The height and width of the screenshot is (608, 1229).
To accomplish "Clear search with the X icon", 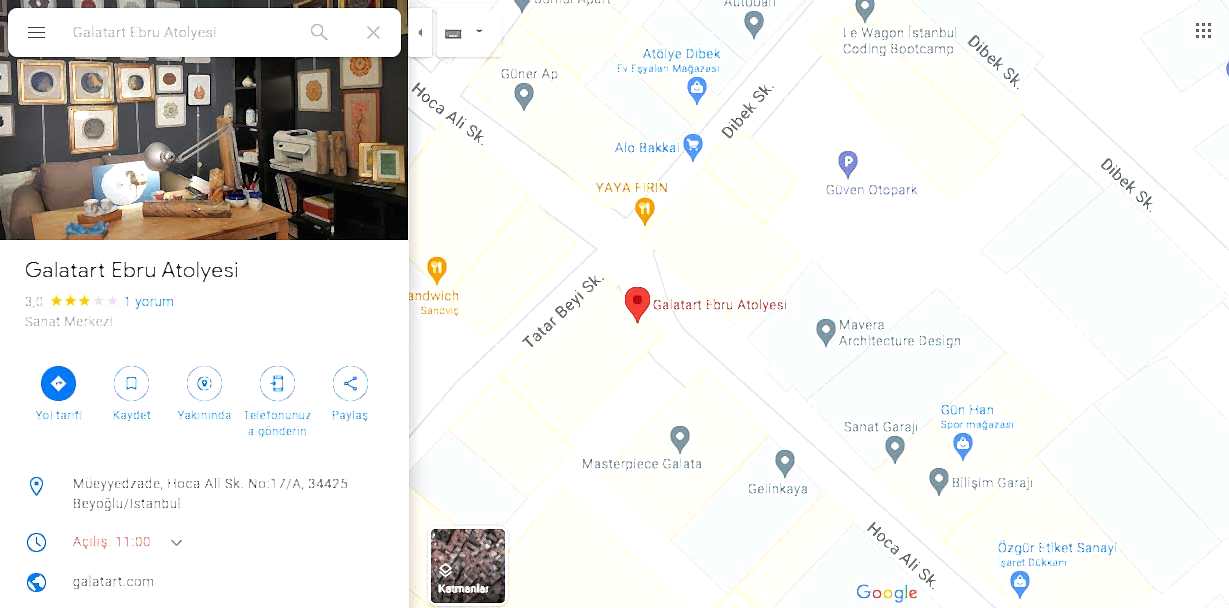I will [373, 32].
